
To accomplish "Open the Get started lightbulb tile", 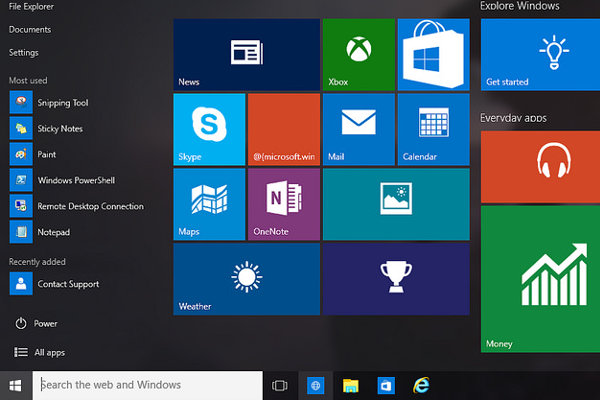I will (540, 54).
